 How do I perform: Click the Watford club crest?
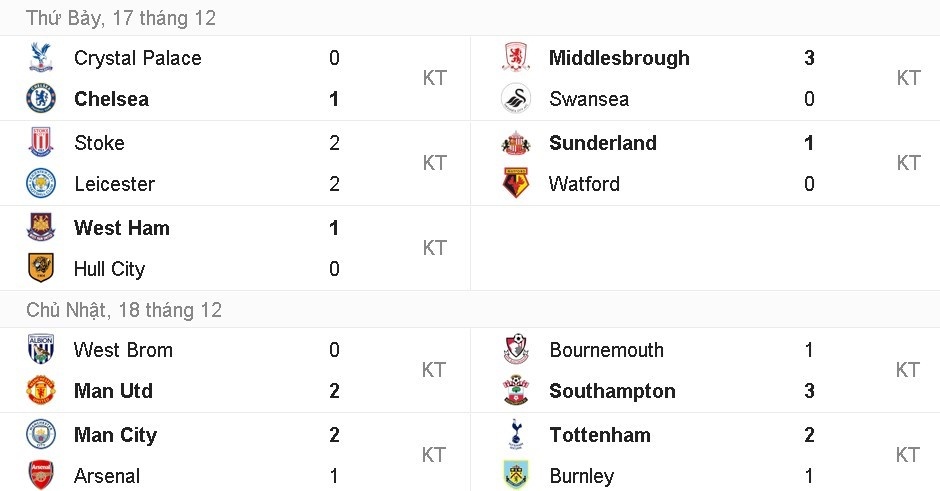coord(516,184)
